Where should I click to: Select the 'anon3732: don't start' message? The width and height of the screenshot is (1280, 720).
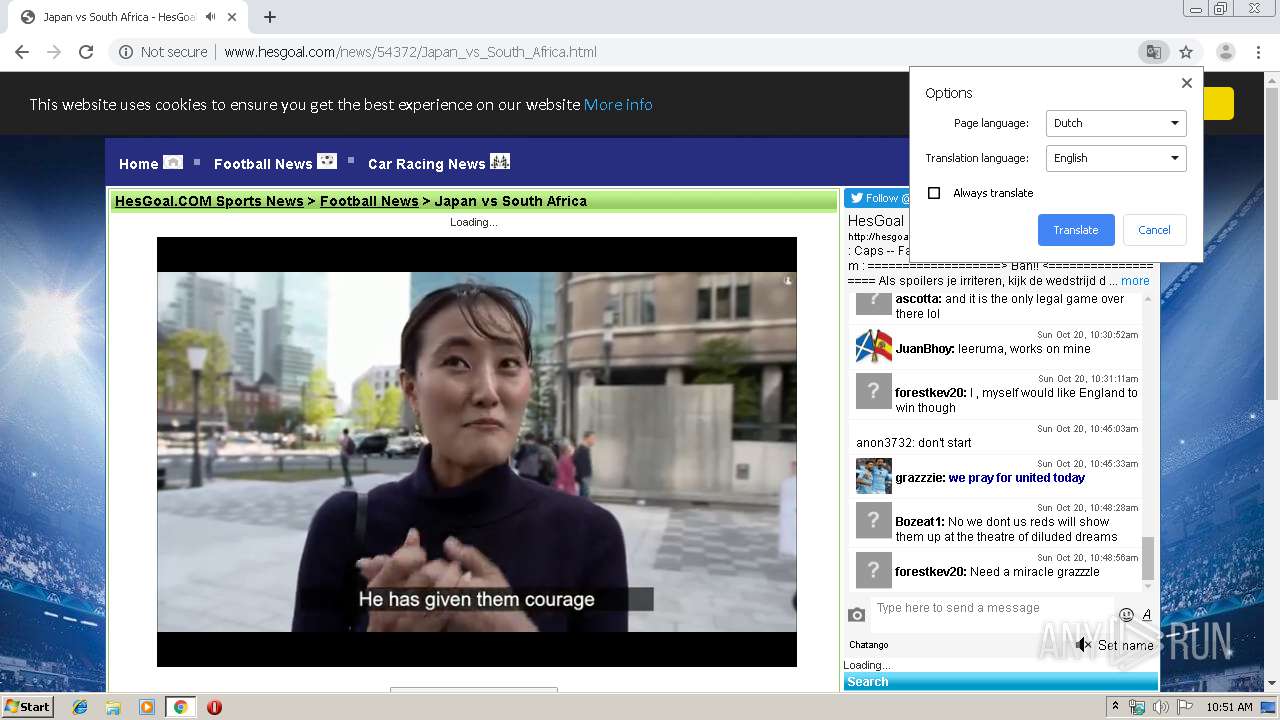click(914, 443)
